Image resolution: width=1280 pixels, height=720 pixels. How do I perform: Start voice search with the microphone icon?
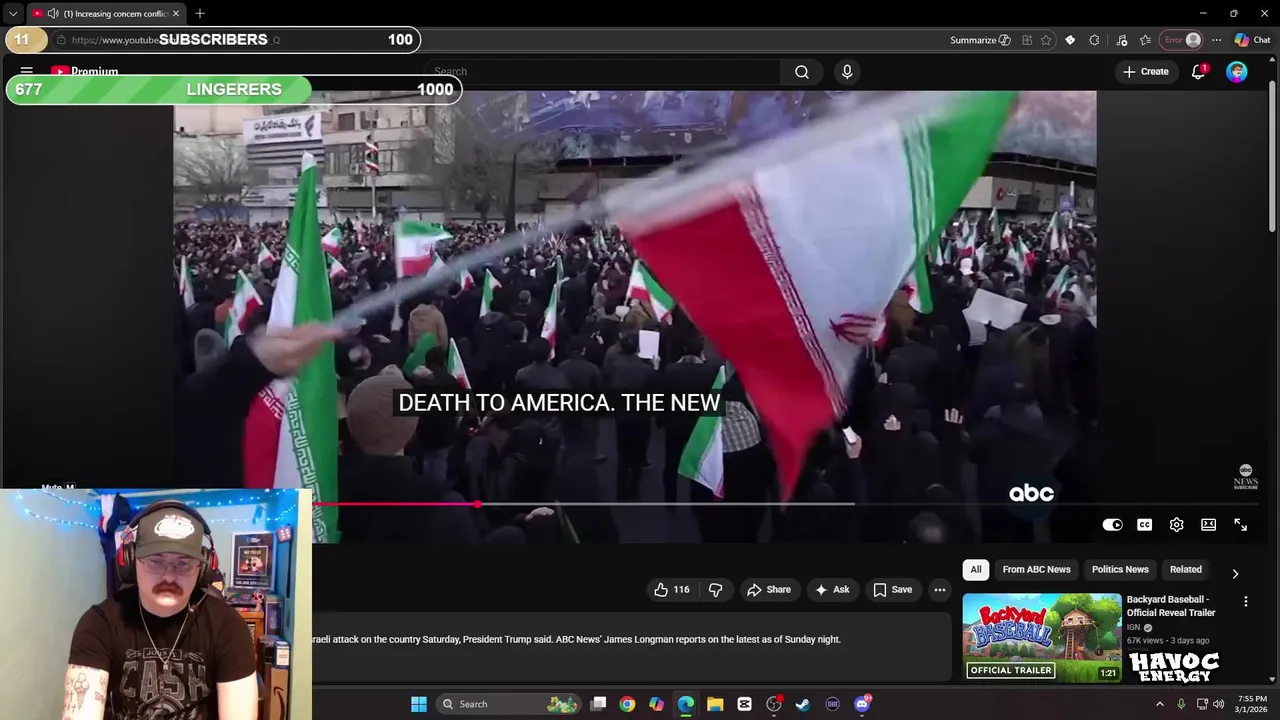pos(847,72)
